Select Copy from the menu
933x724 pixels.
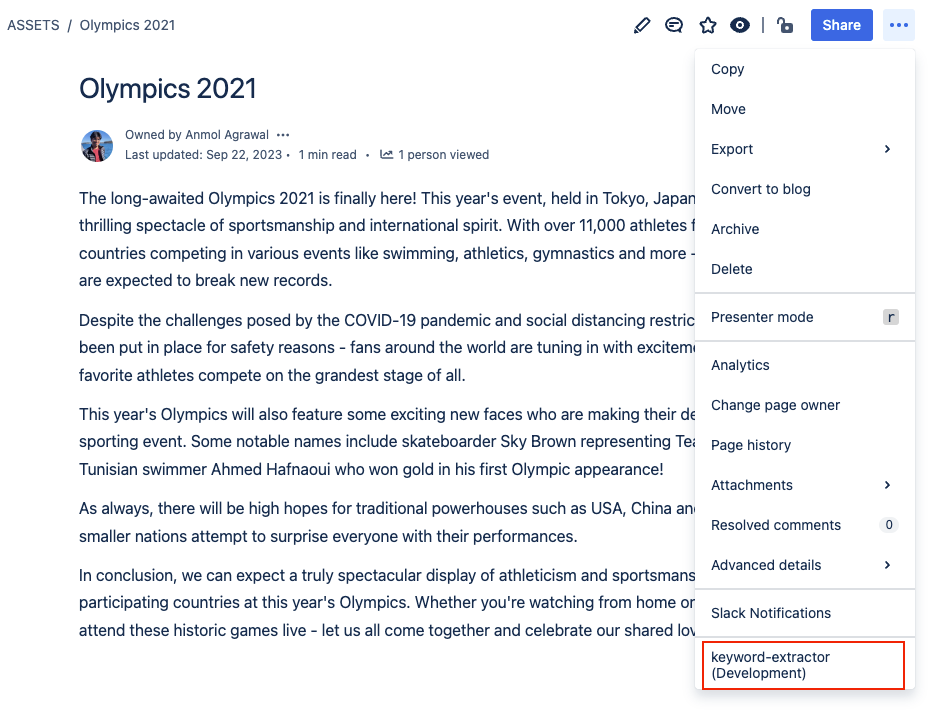[x=727, y=69]
